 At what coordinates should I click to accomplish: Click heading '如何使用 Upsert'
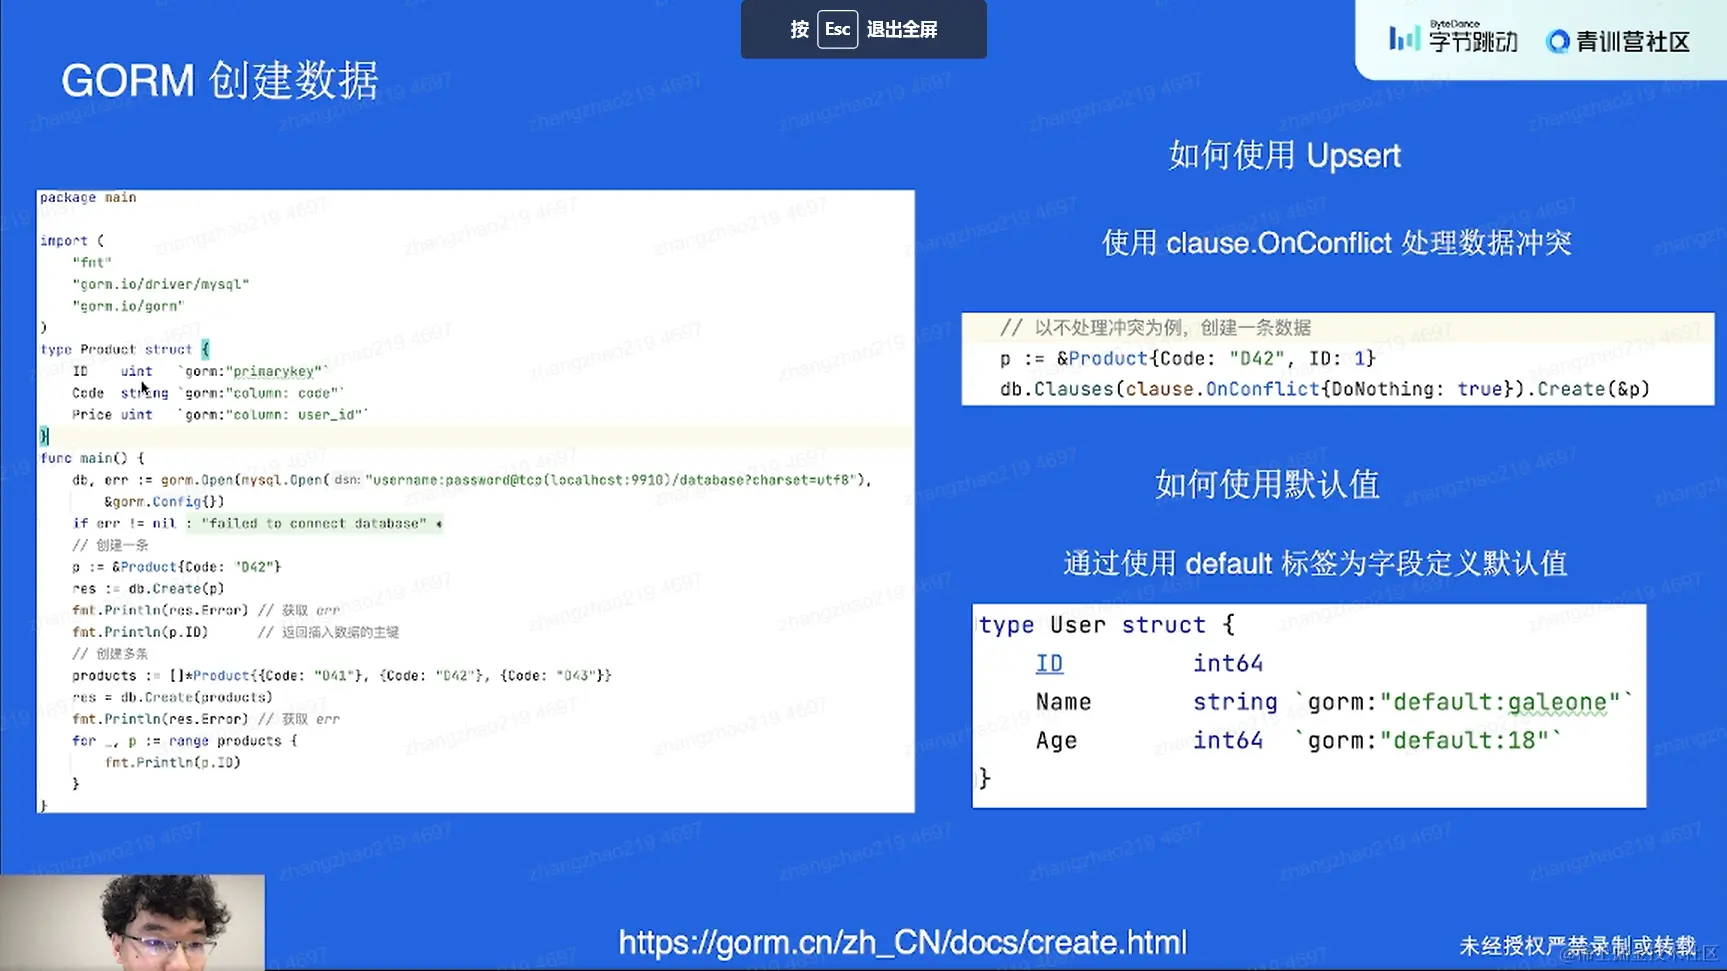point(1284,155)
